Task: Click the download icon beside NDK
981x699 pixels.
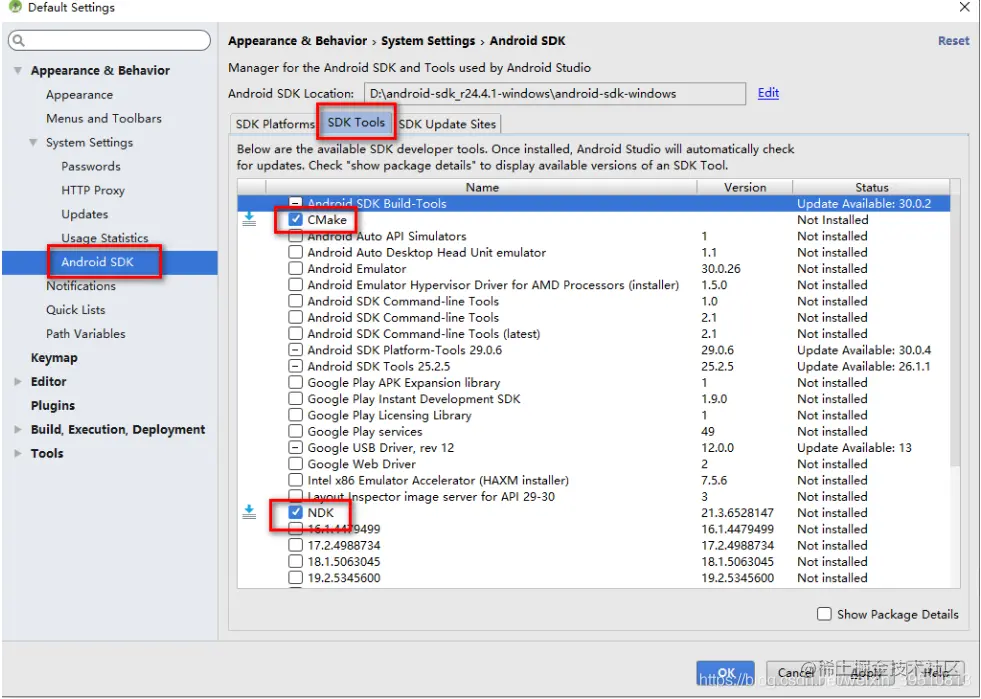Action: (249, 512)
